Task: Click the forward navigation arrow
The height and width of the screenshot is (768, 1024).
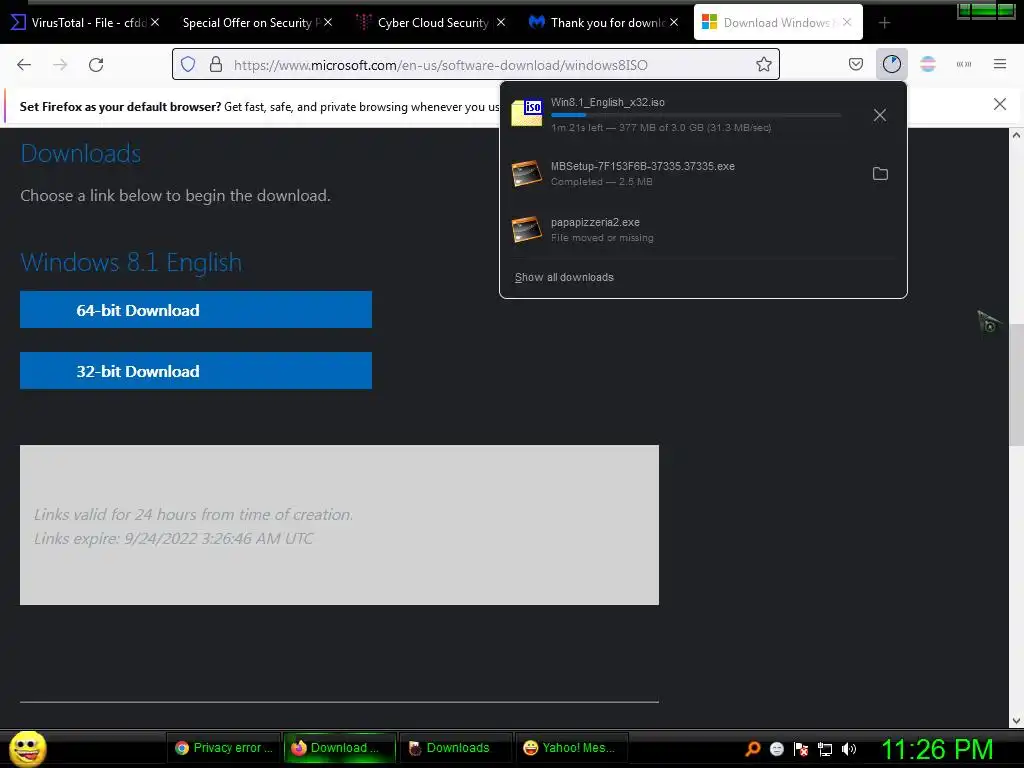Action: tap(60, 64)
